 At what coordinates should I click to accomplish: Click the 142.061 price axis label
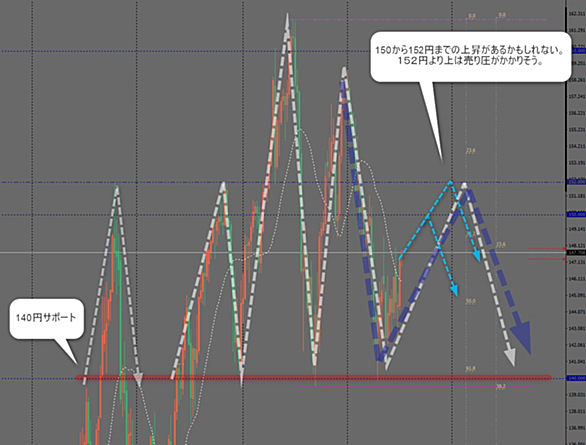(x=576, y=345)
